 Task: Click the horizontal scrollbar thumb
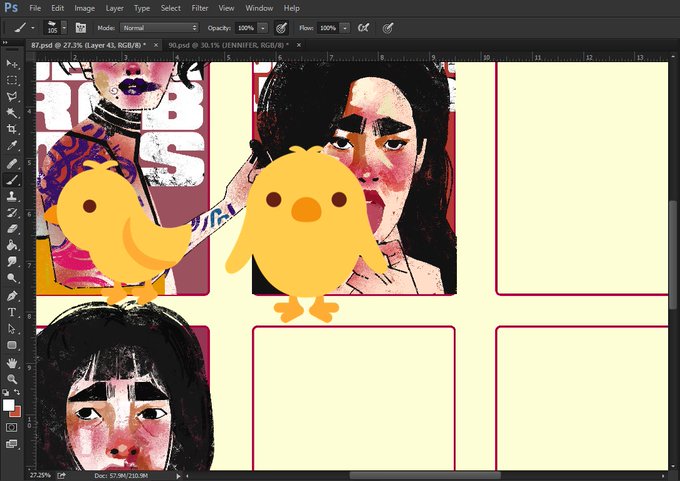pos(425,476)
